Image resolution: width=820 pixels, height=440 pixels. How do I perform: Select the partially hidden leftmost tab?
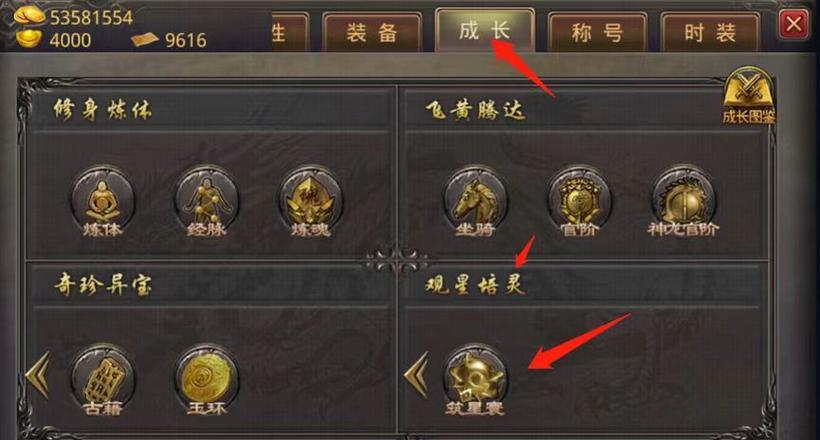290,33
